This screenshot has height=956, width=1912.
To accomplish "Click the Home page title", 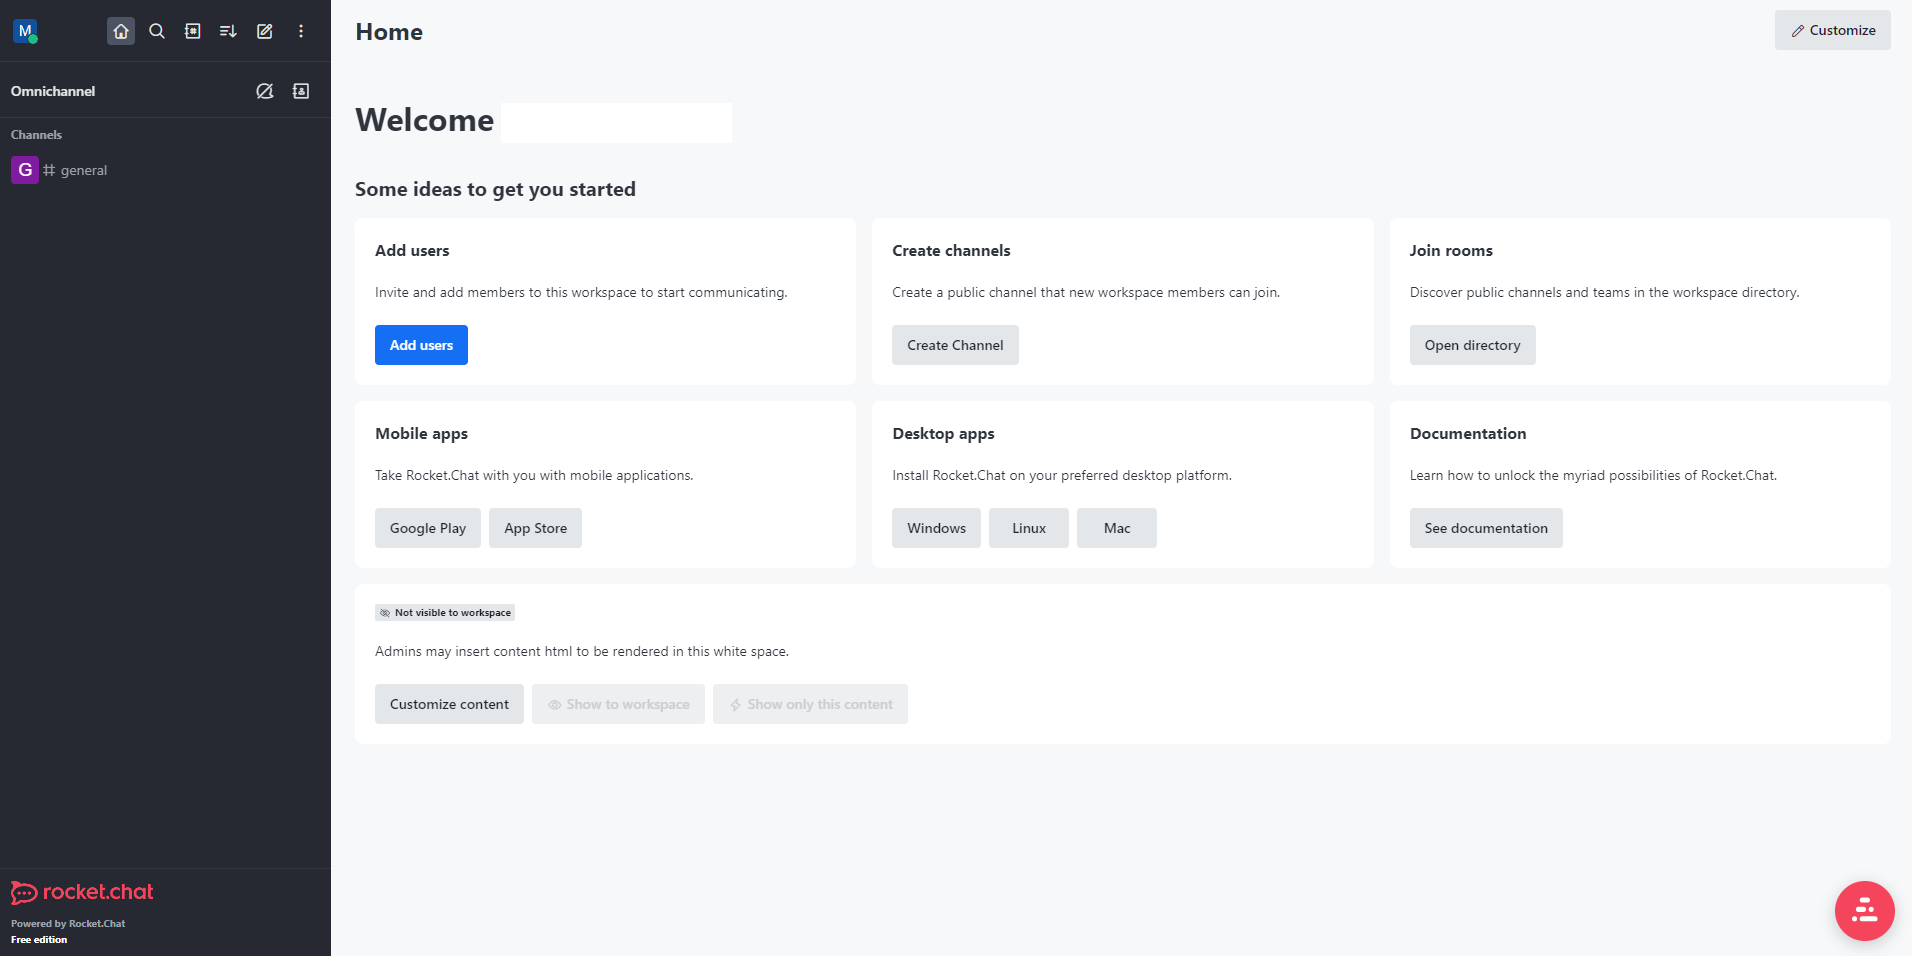I will pos(389,32).
